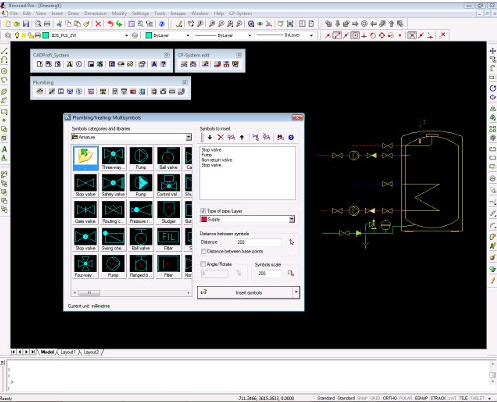Click the command line input area
The width and height of the screenshot is (497, 402).
(248, 375)
